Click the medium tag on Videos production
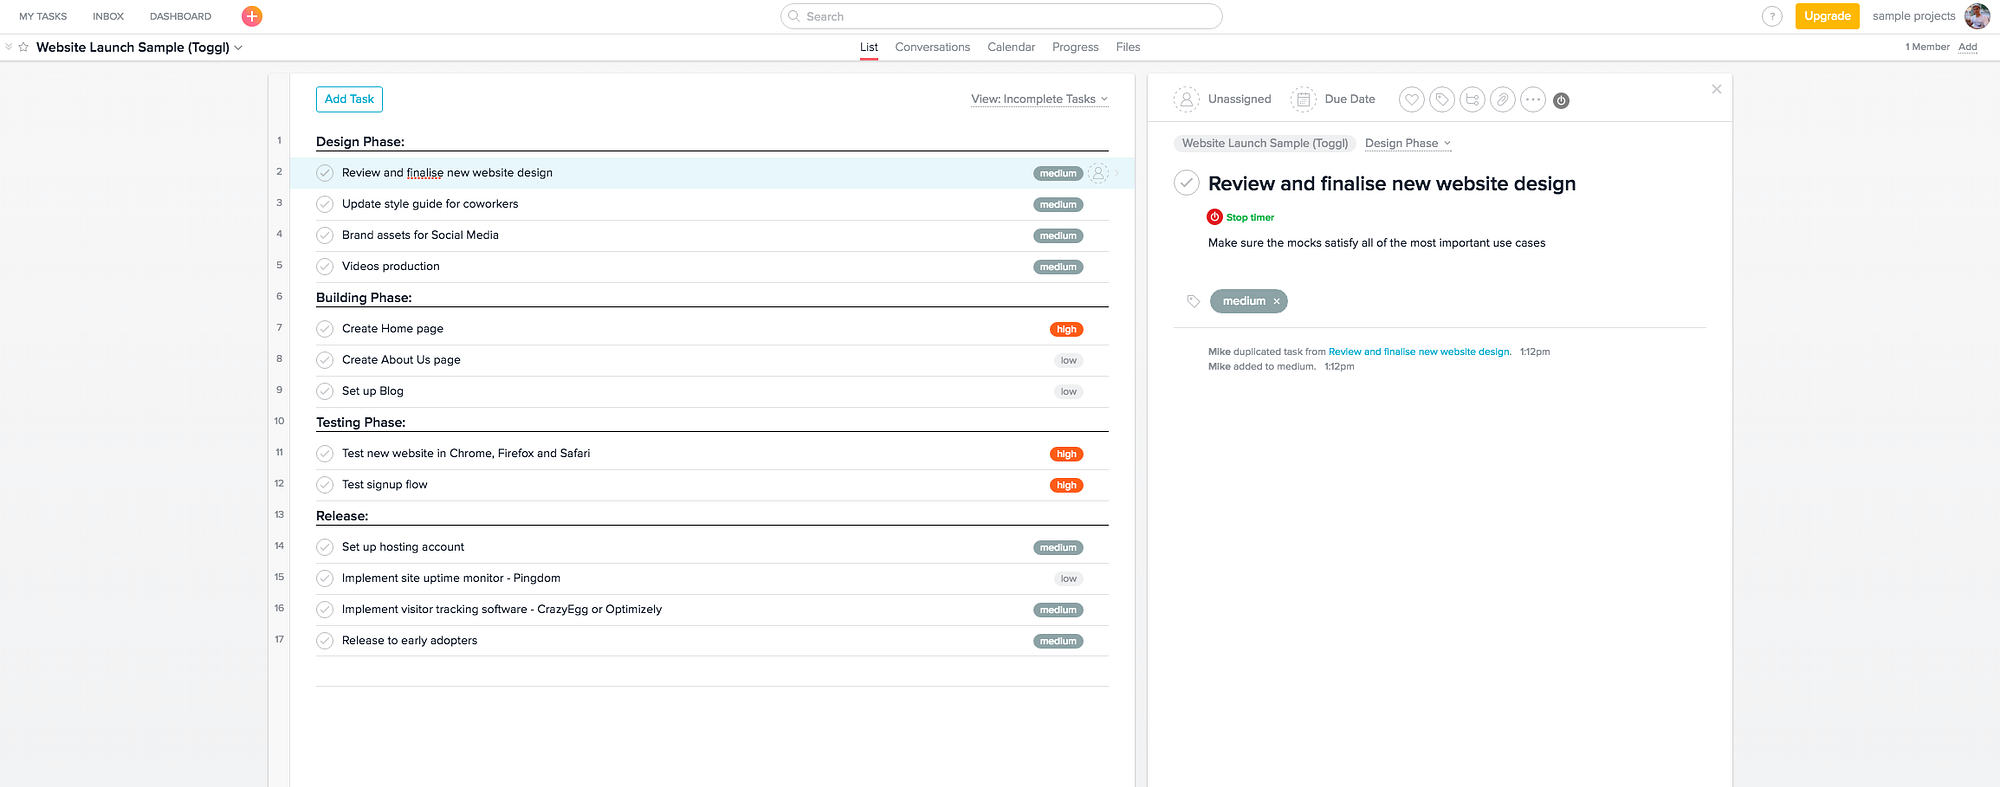2000x787 pixels. 1058,267
